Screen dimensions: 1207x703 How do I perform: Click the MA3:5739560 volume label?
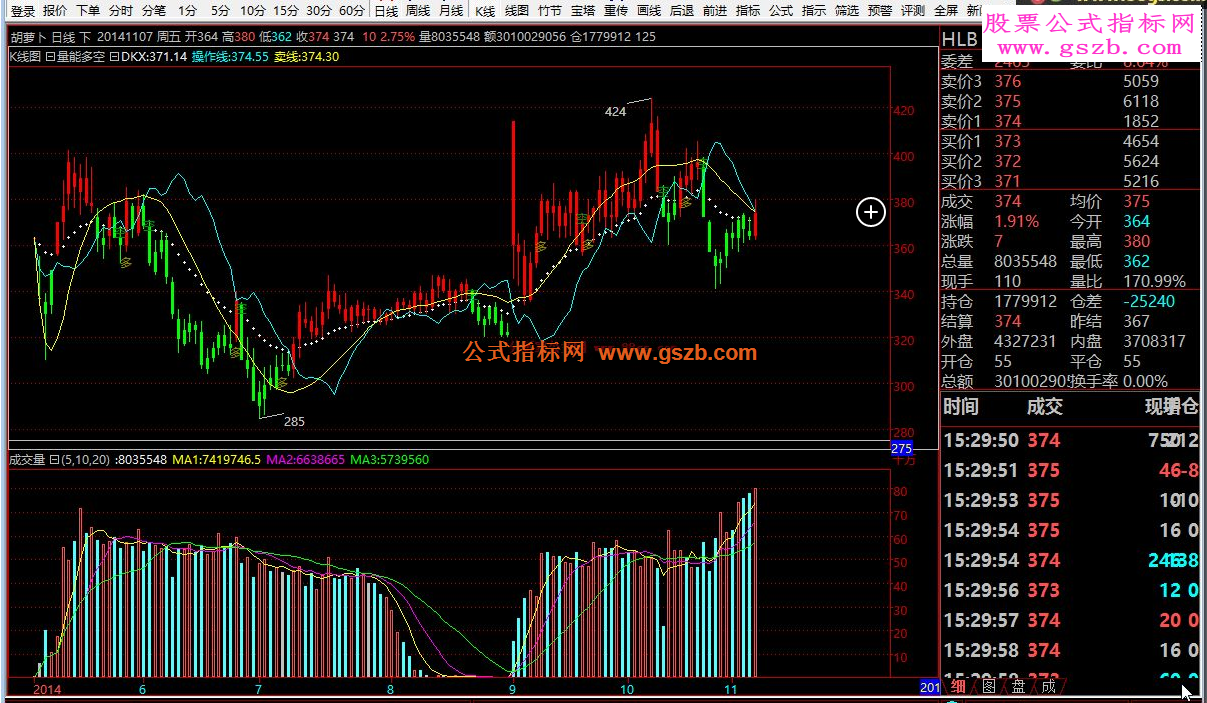pyautogui.click(x=390, y=460)
